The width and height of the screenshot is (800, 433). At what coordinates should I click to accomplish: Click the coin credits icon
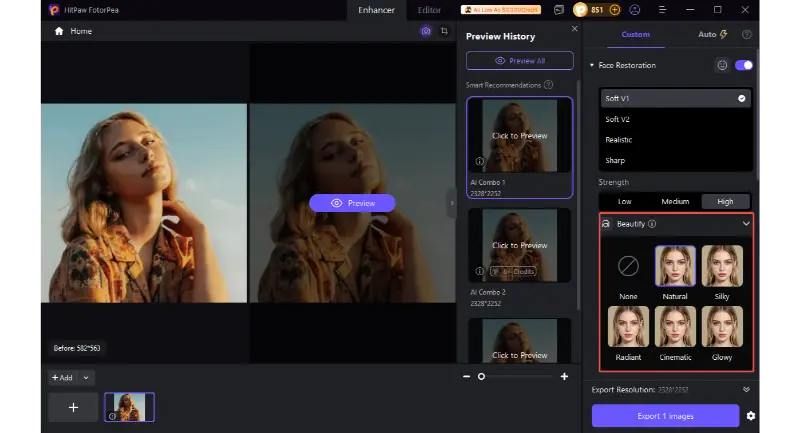581,10
